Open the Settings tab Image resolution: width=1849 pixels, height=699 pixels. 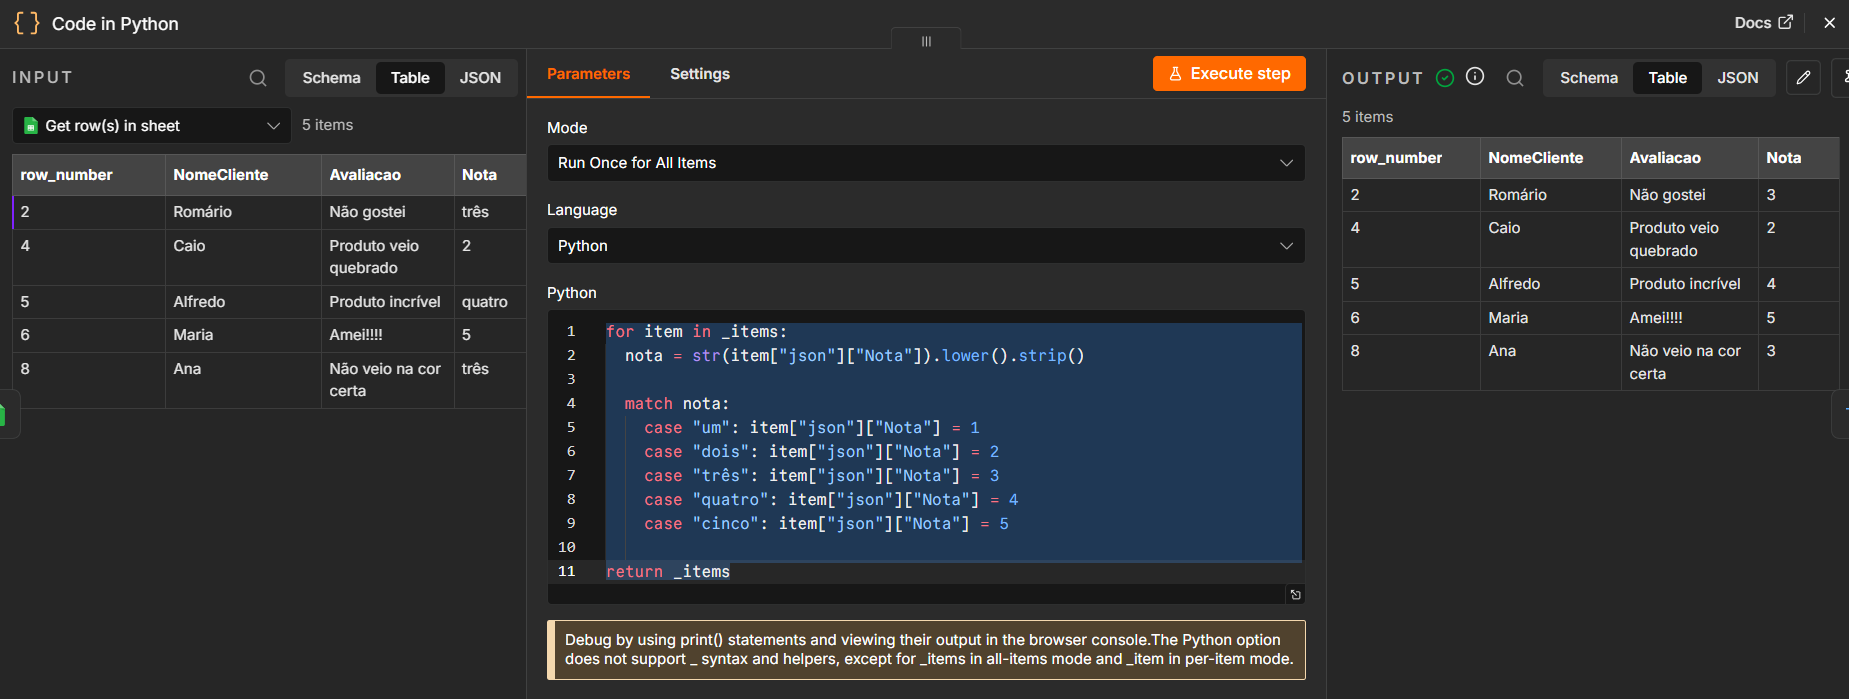[x=700, y=74]
